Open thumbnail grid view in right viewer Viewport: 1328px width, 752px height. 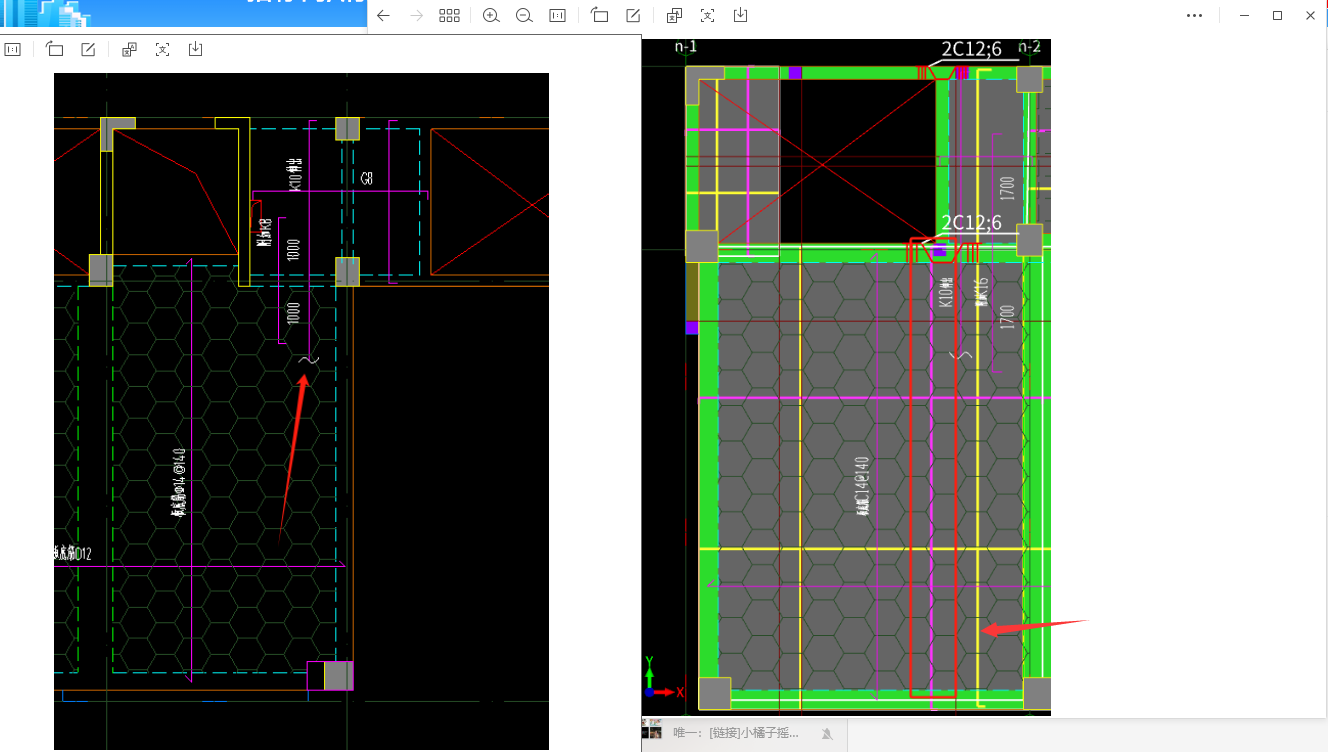pyautogui.click(x=449, y=16)
